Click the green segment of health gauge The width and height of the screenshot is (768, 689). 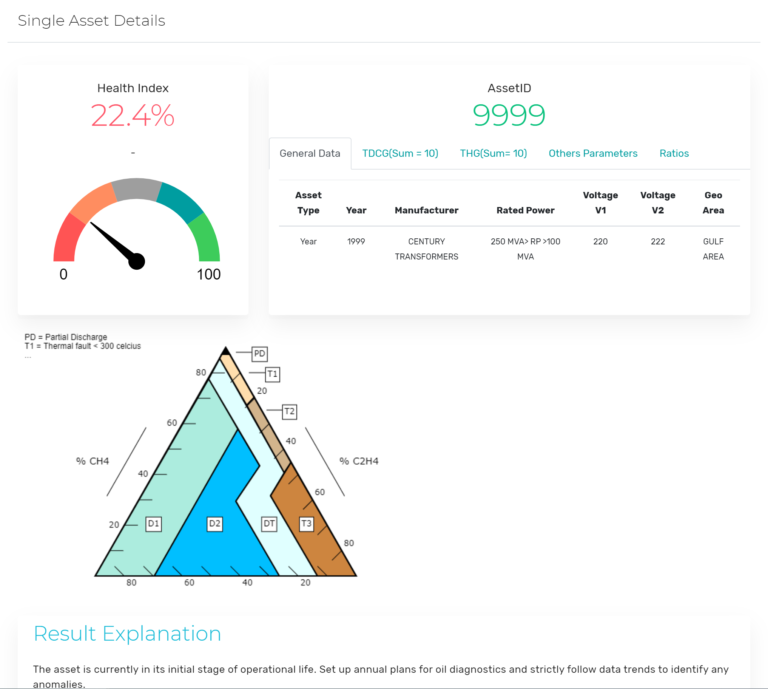[205, 238]
